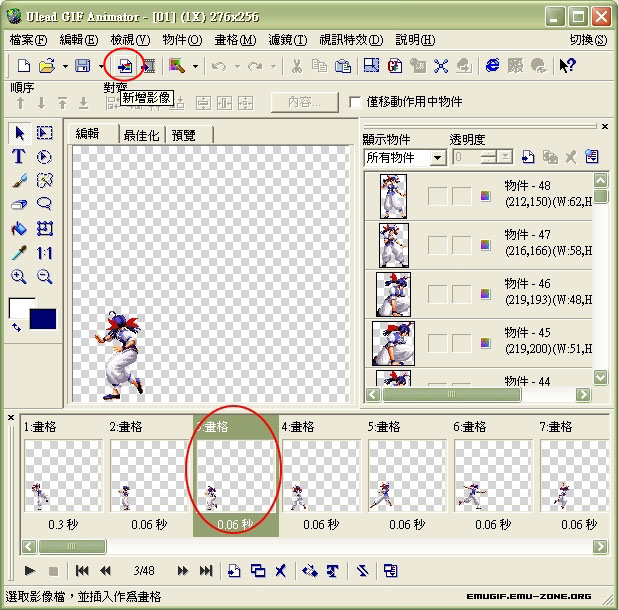Viewport: 618px width, 610px height.
Task: Click the frame properties icon
Action: coord(390,570)
